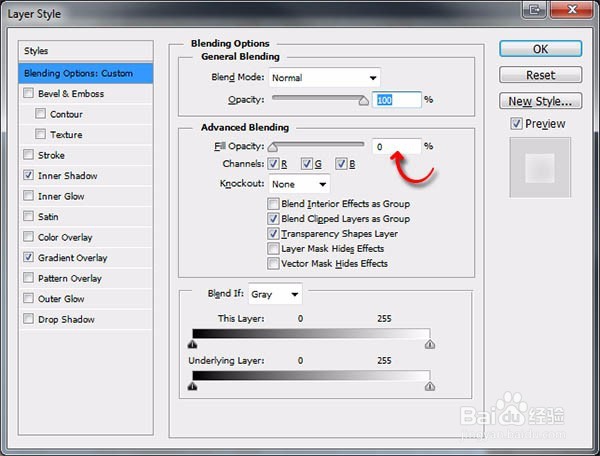Open Gradient Overlay settings label
Viewport: 600px width, 456px height.
[72, 258]
